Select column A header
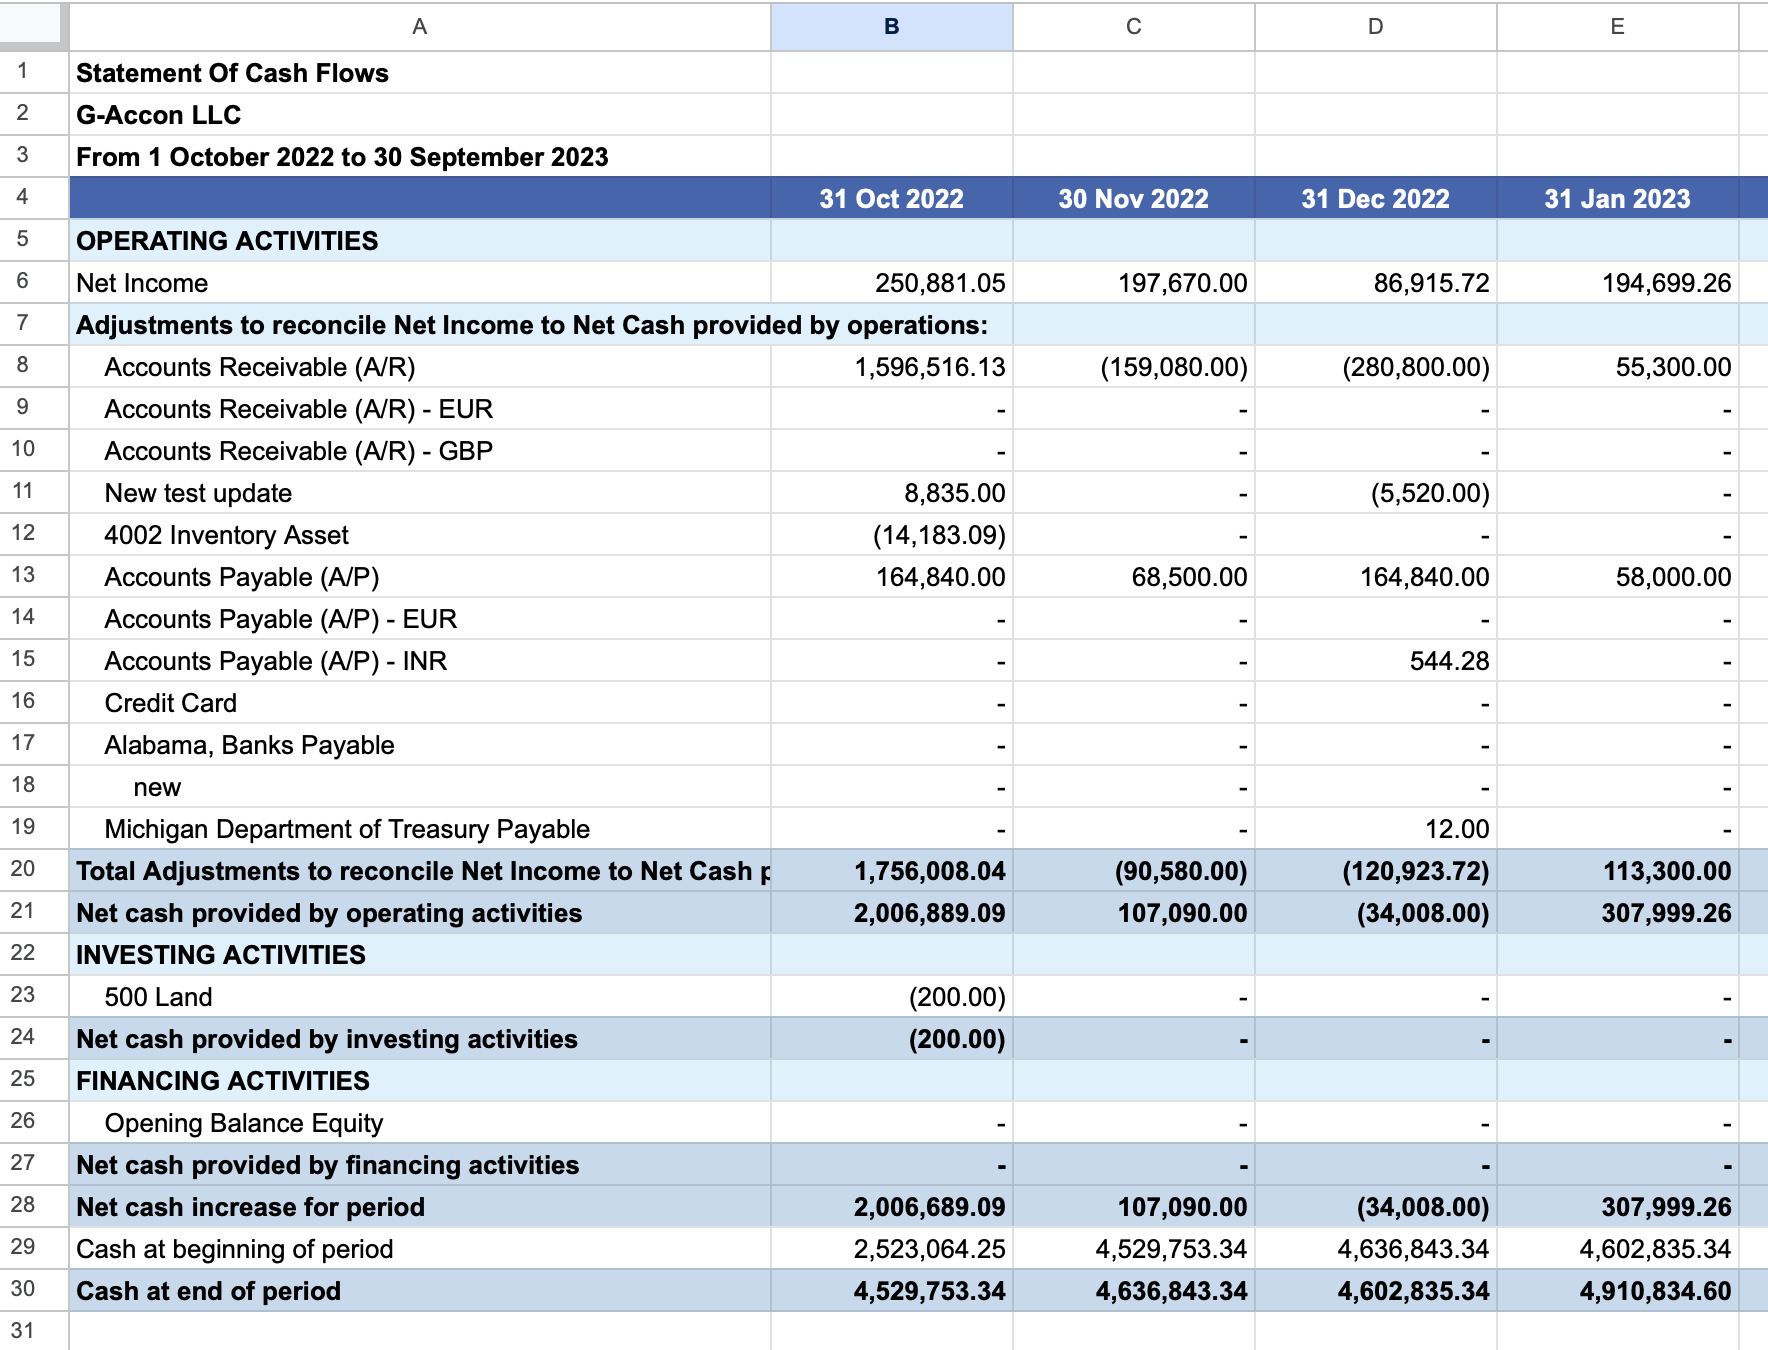This screenshot has width=1768, height=1350. (420, 27)
